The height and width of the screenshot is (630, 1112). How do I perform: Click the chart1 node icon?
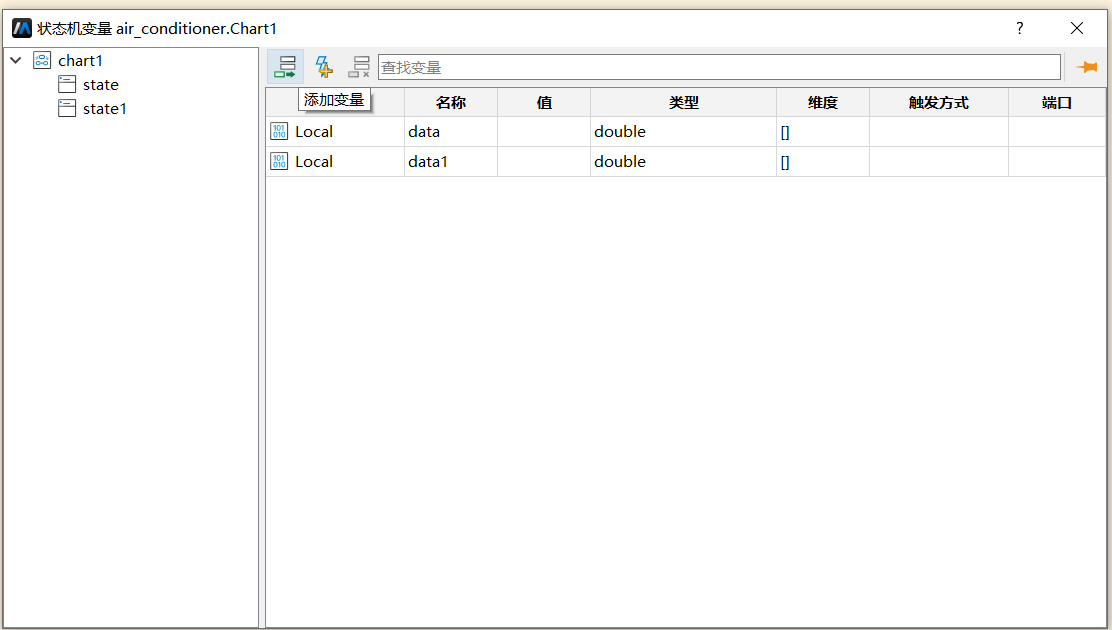(x=42, y=60)
